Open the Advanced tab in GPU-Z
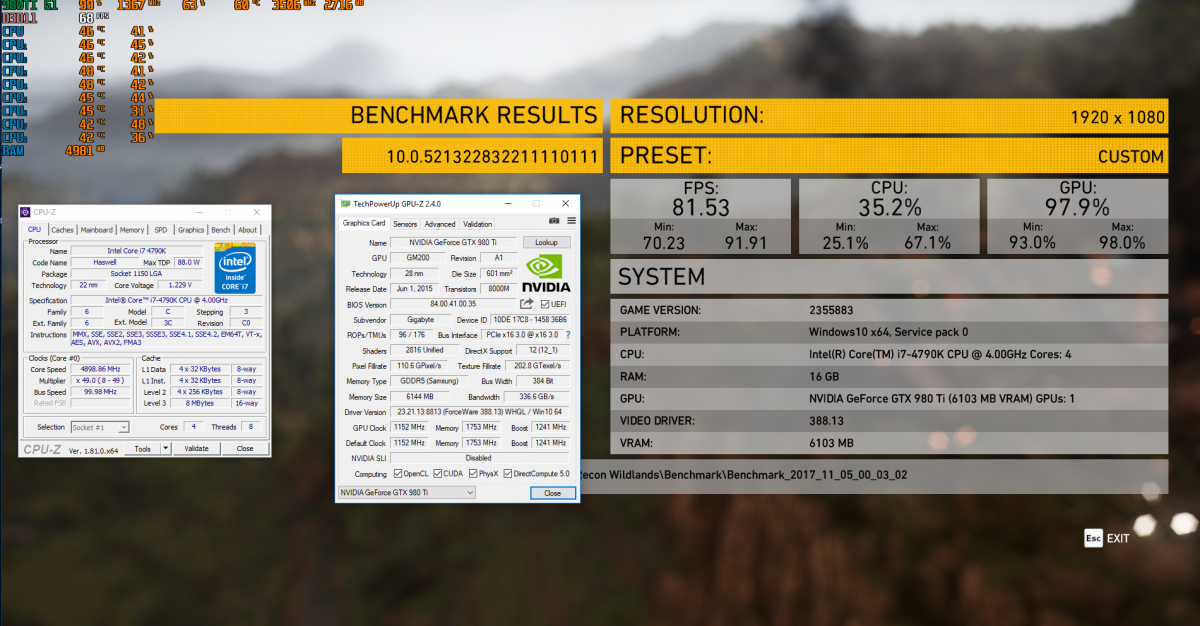The width and height of the screenshot is (1200, 626). click(440, 224)
